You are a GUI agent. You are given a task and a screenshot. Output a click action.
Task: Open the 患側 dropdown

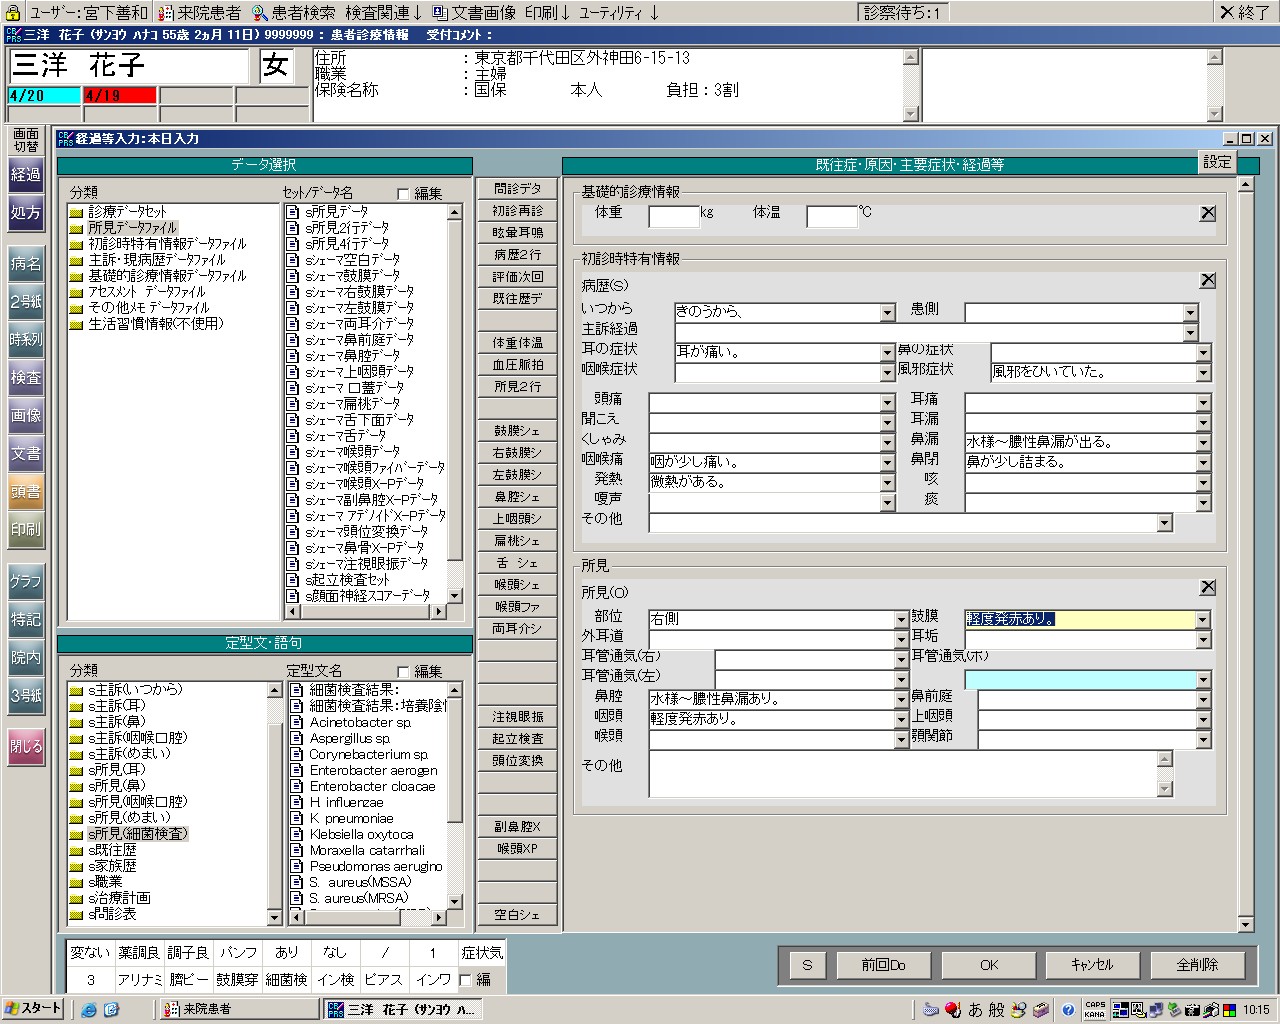coord(1190,313)
